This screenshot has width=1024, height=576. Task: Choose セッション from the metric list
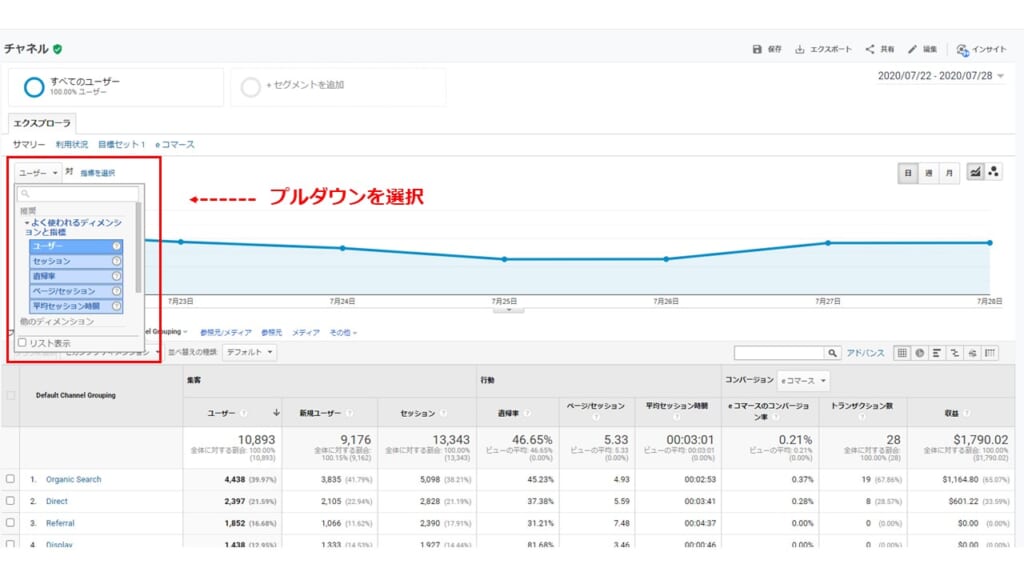click(76, 261)
